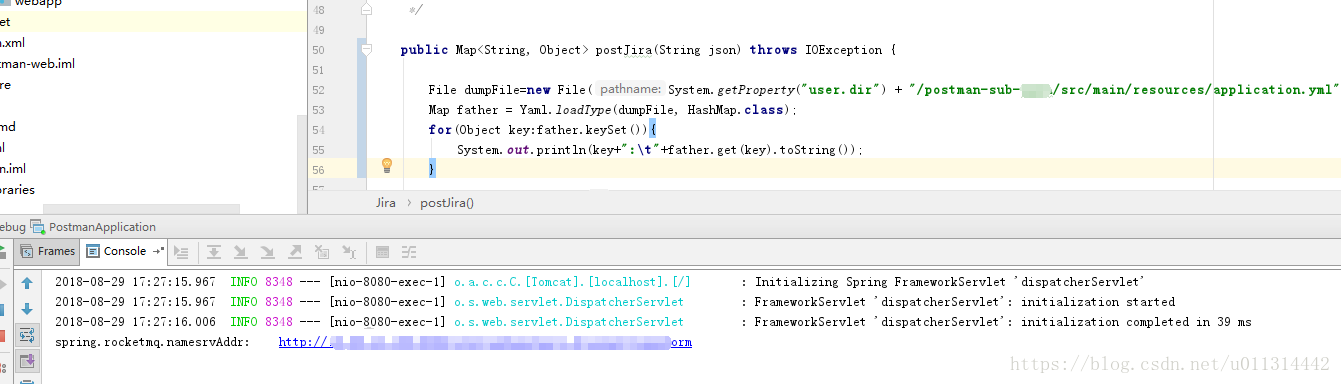Switch to the Frames tab
This screenshot has width=1341, height=384.
(x=46, y=251)
